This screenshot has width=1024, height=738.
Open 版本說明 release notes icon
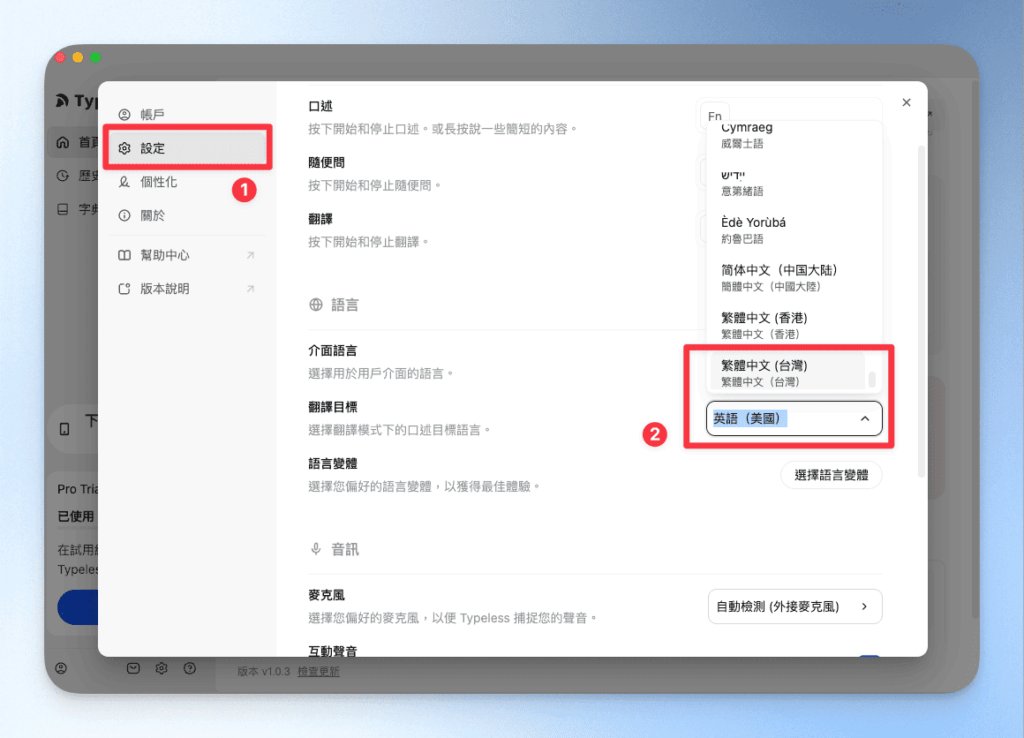[126, 287]
